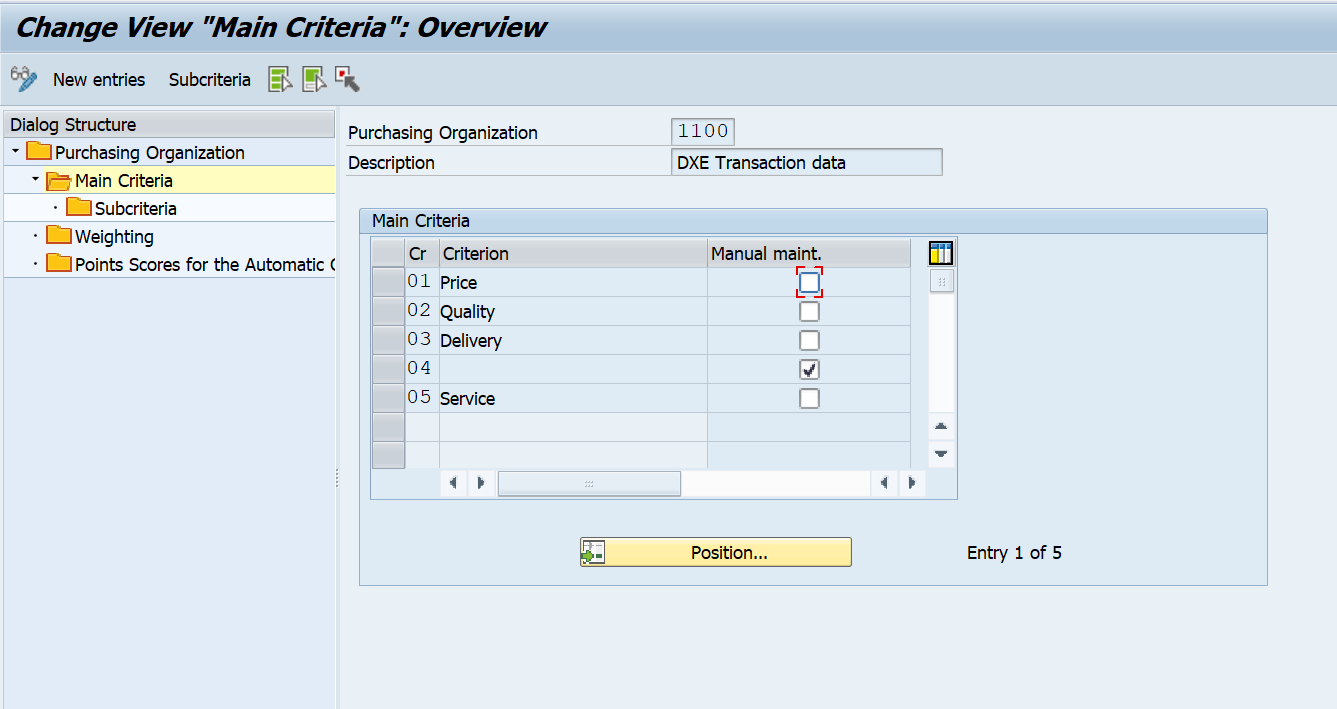Click left arrow of the first horizontal scrollbar

pyautogui.click(x=453, y=484)
